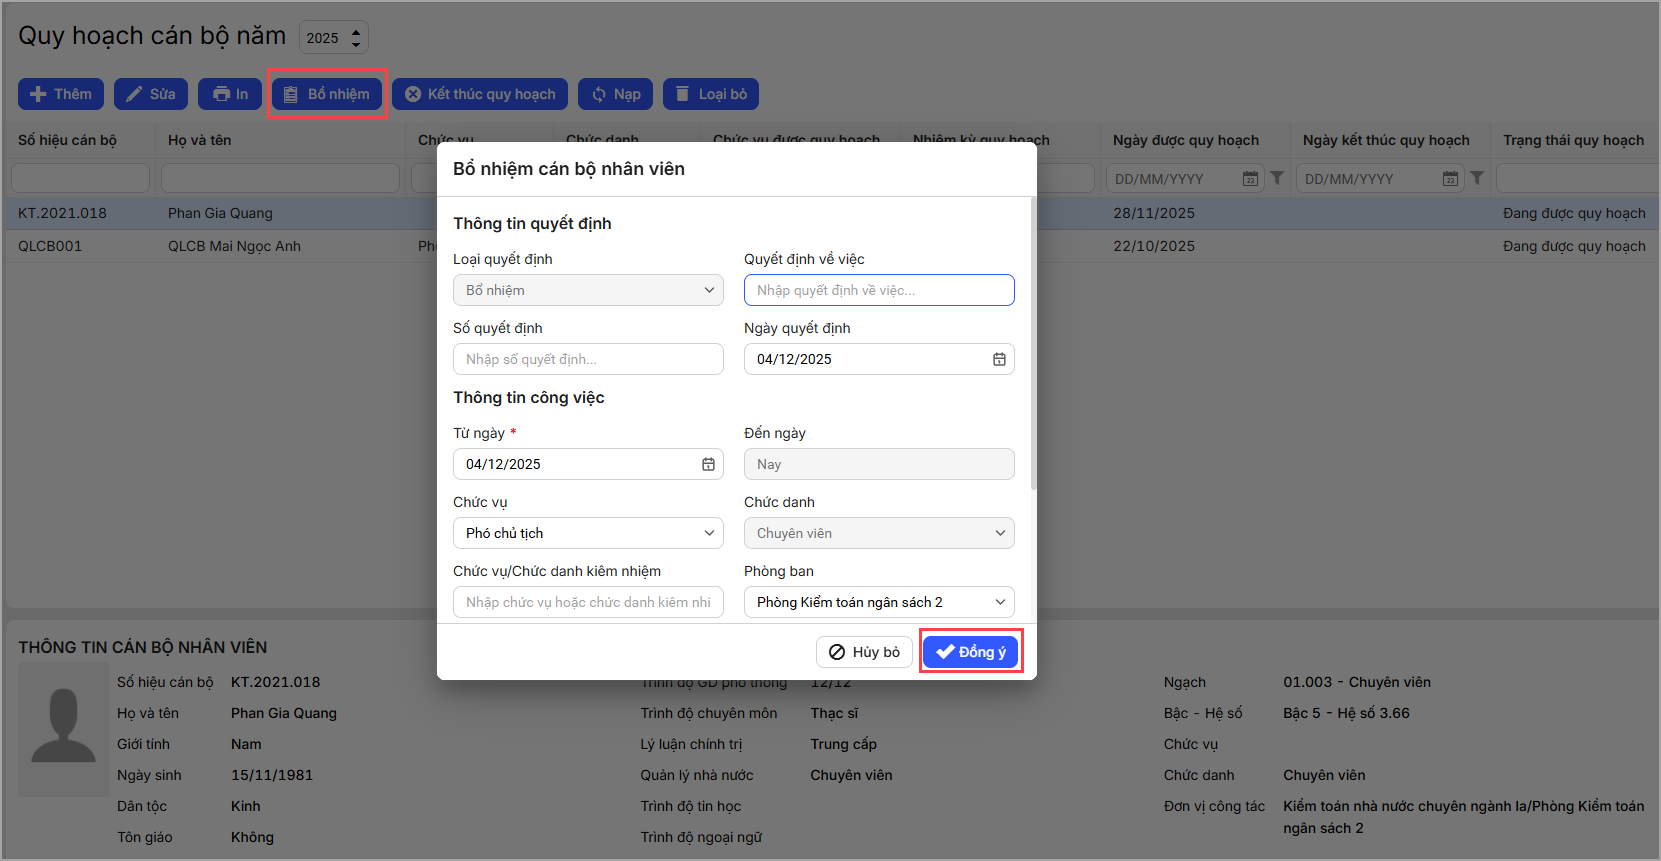Click the Số quyết định input field
The width and height of the screenshot is (1661, 861).
588,359
